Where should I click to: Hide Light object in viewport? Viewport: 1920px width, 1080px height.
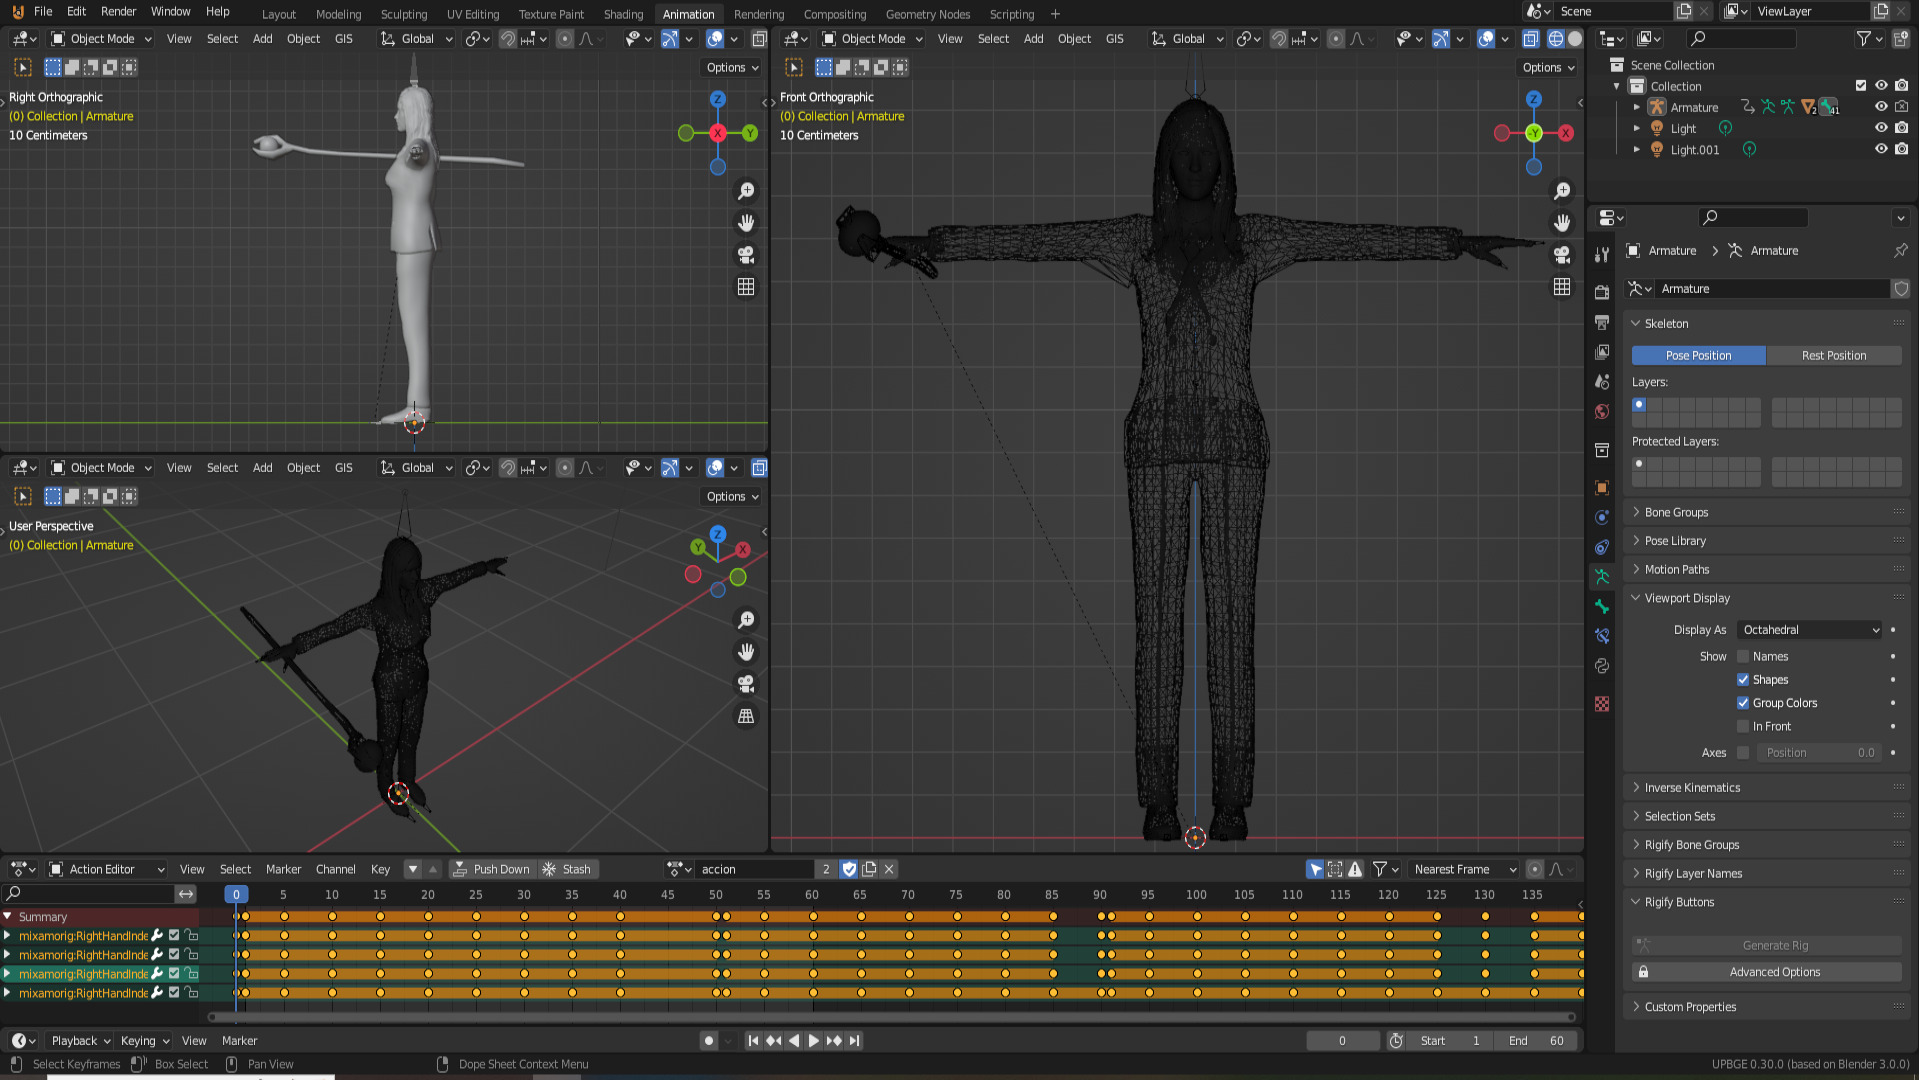point(1881,128)
